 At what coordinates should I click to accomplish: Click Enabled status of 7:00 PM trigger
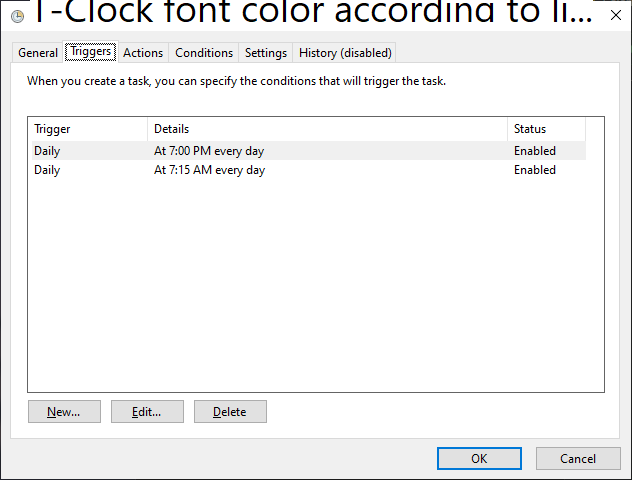[535, 151]
